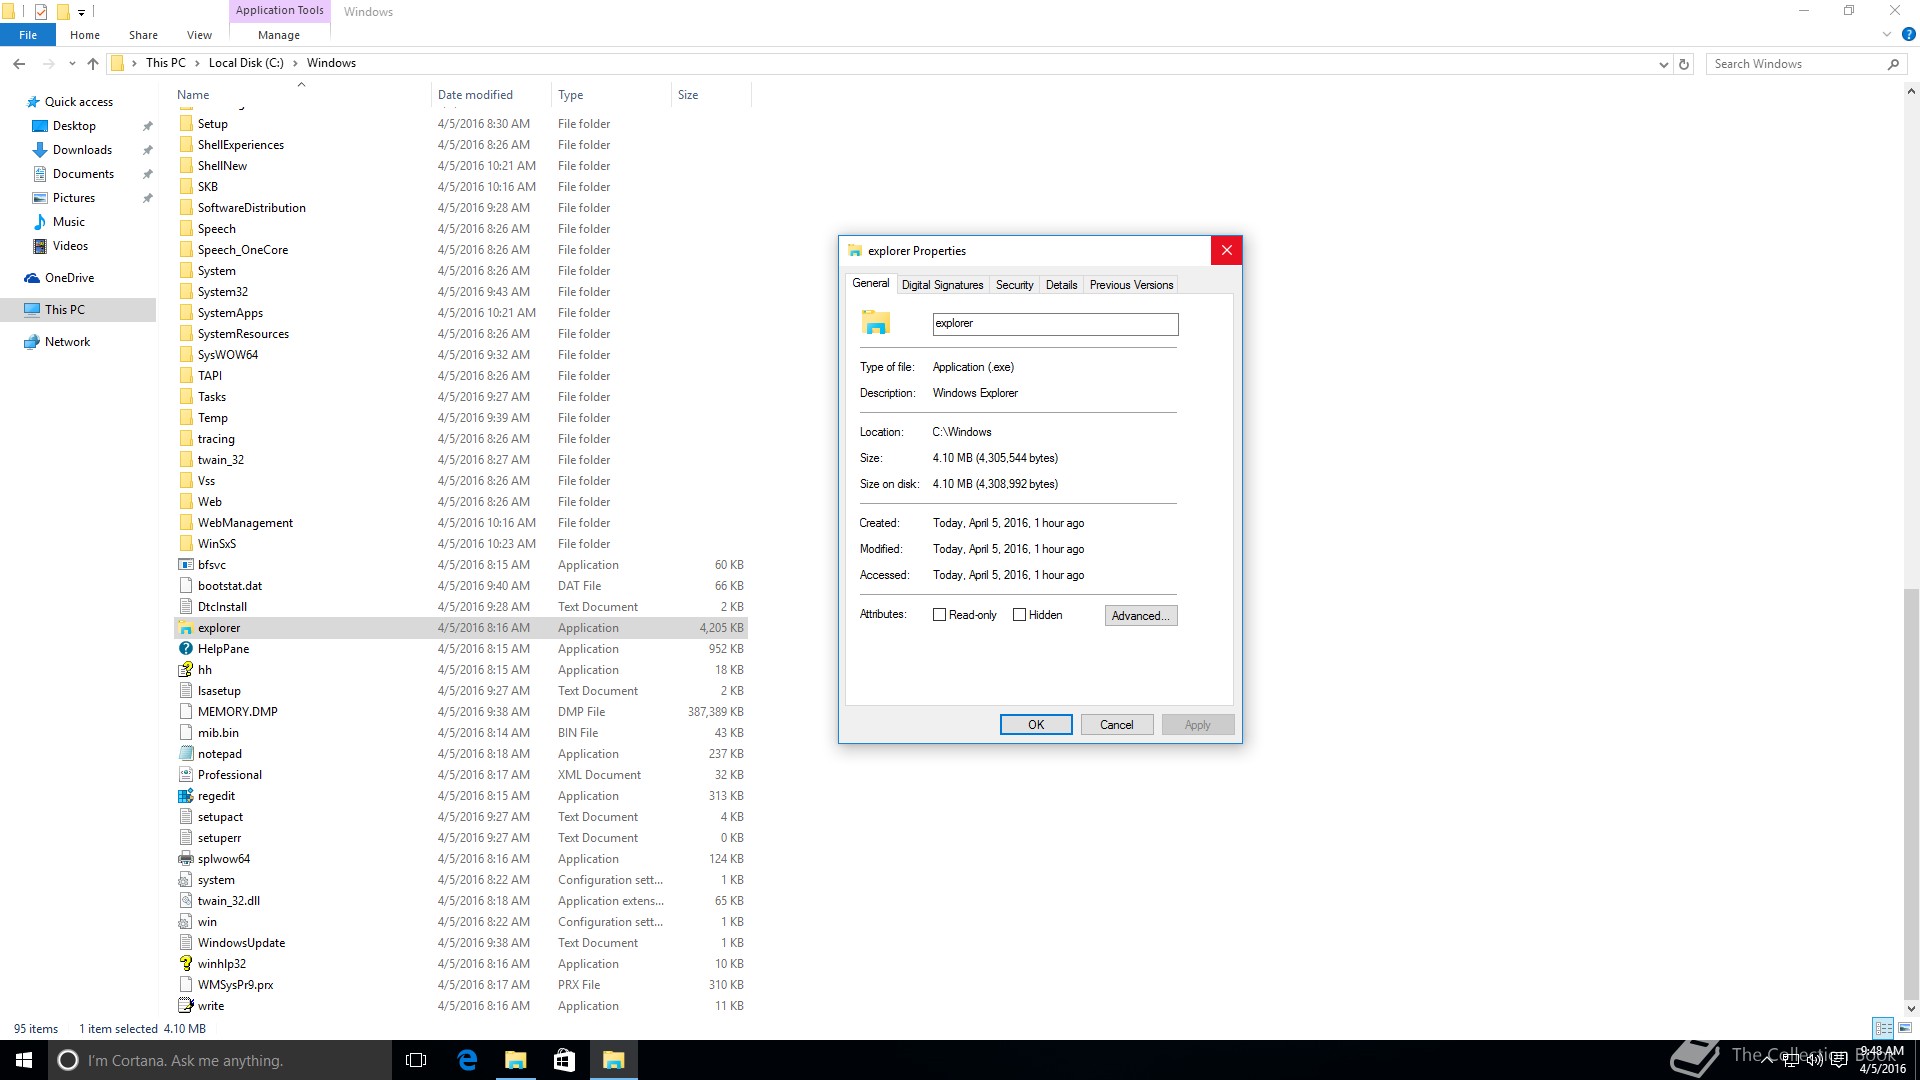
Task: Open Windows Store from taskbar
Action: click(564, 1060)
